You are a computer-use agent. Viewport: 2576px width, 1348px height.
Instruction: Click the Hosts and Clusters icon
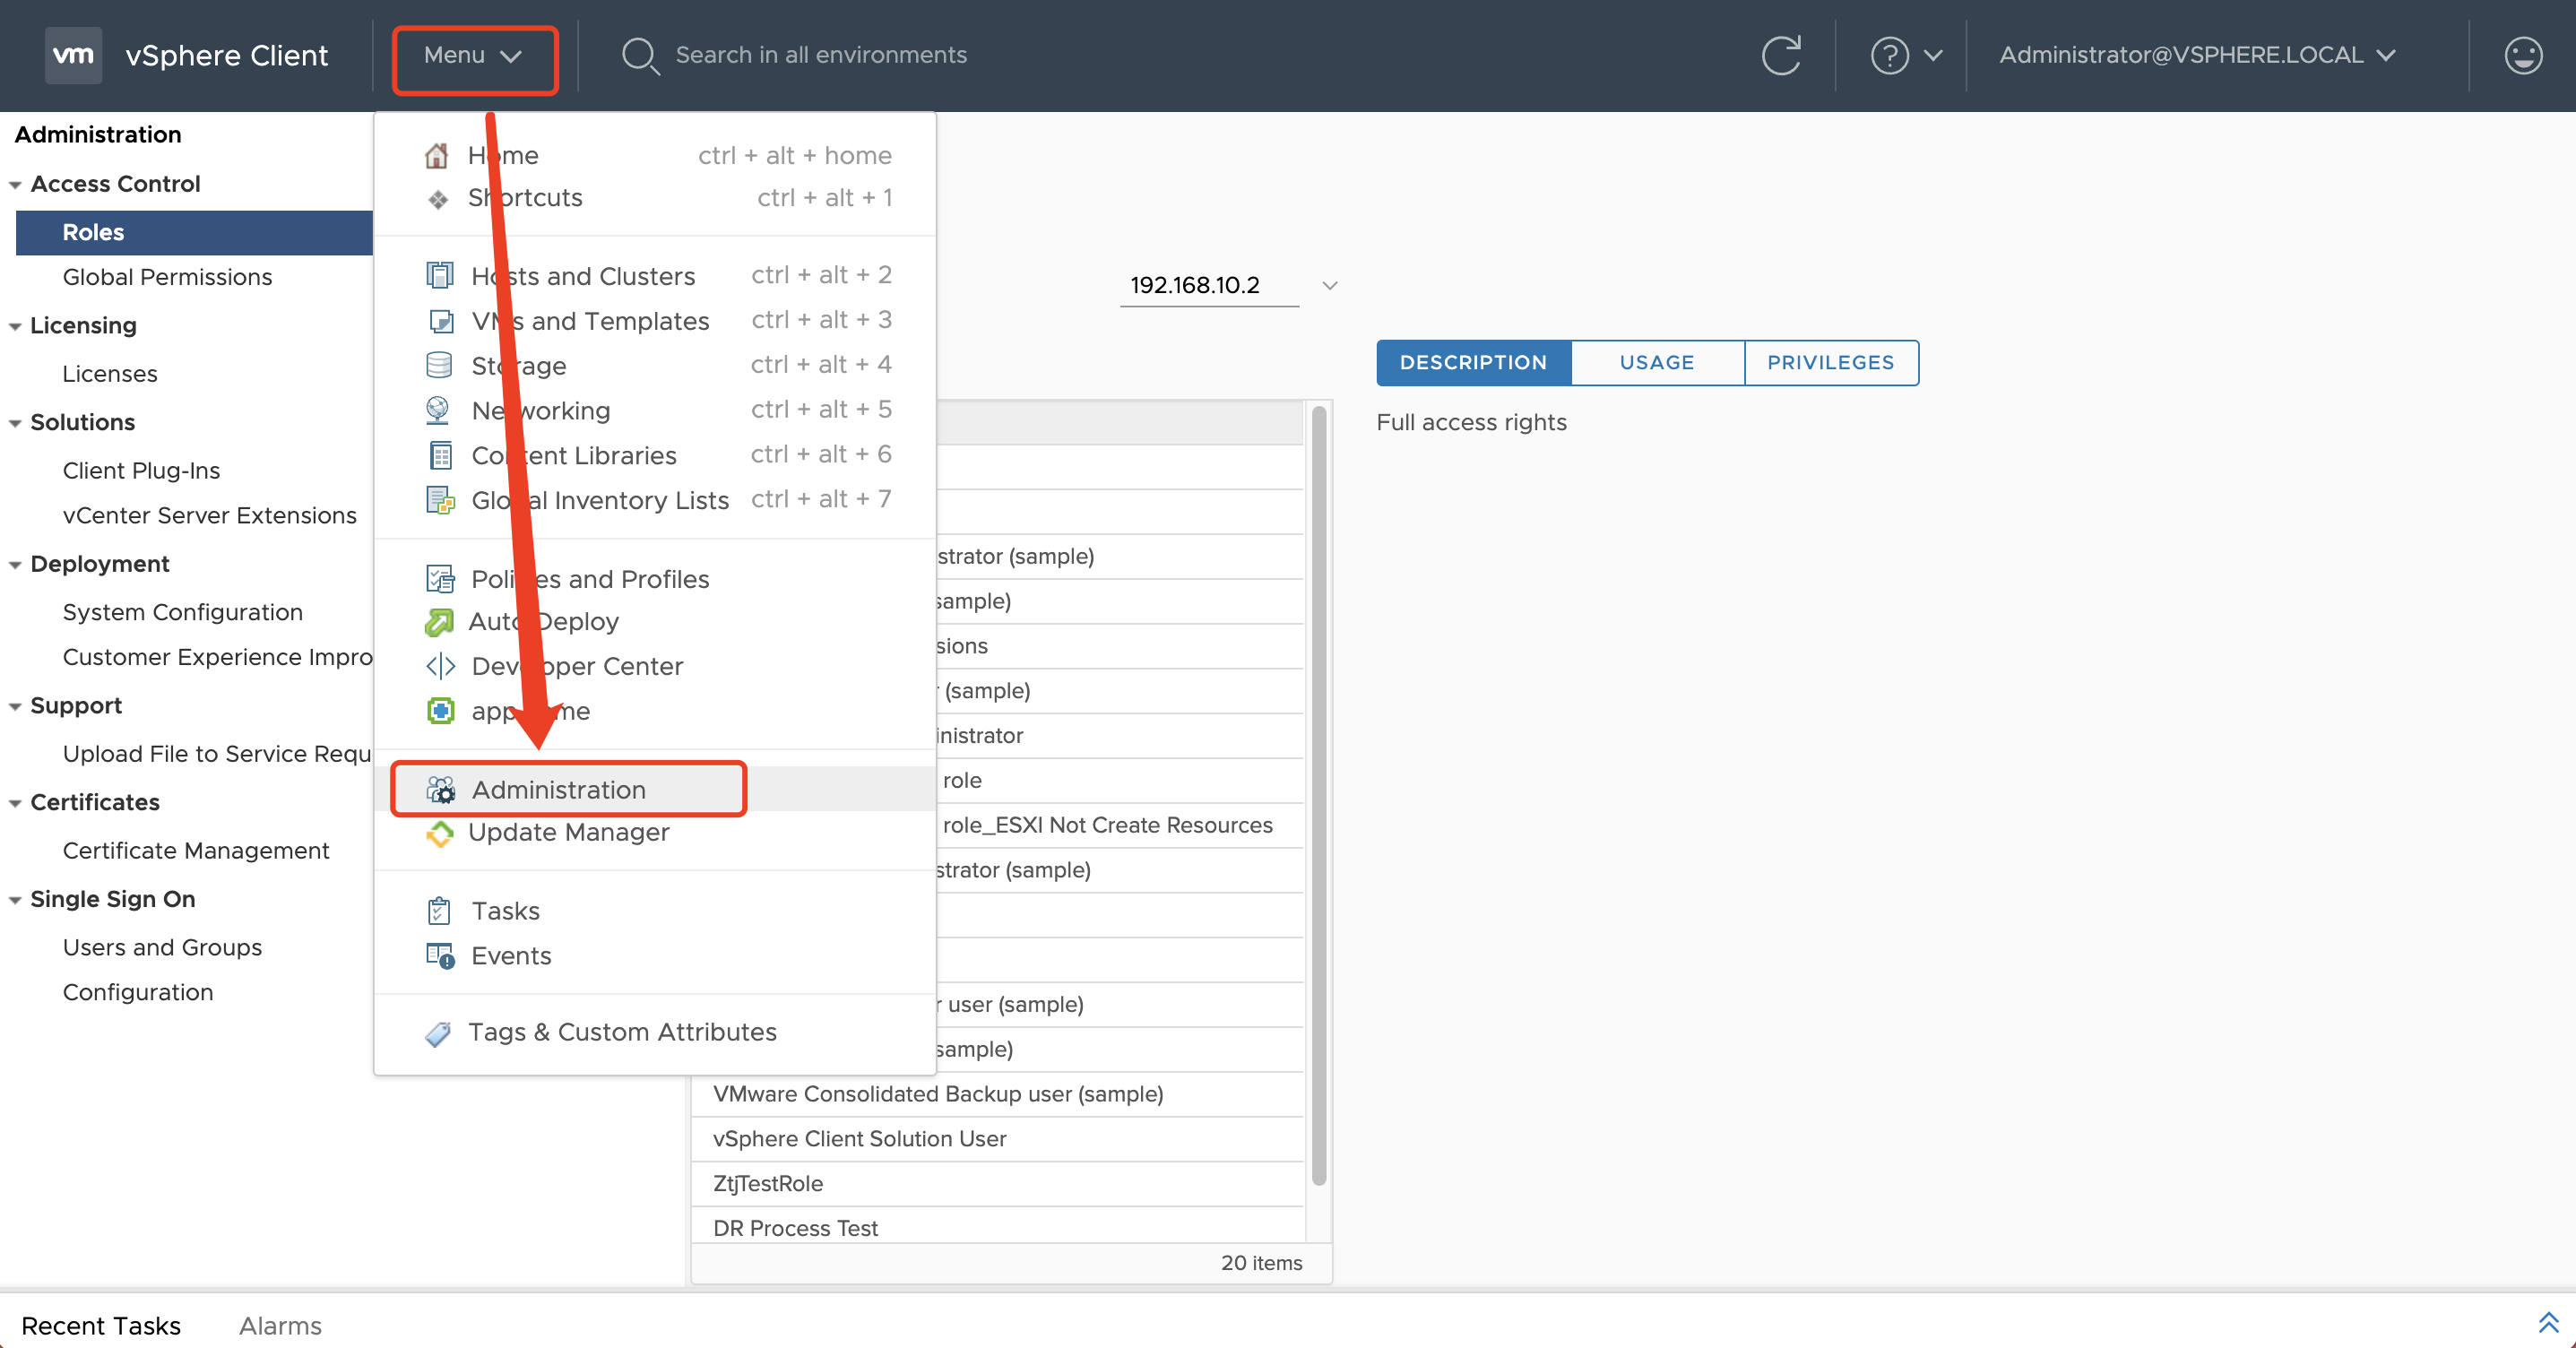coord(440,275)
